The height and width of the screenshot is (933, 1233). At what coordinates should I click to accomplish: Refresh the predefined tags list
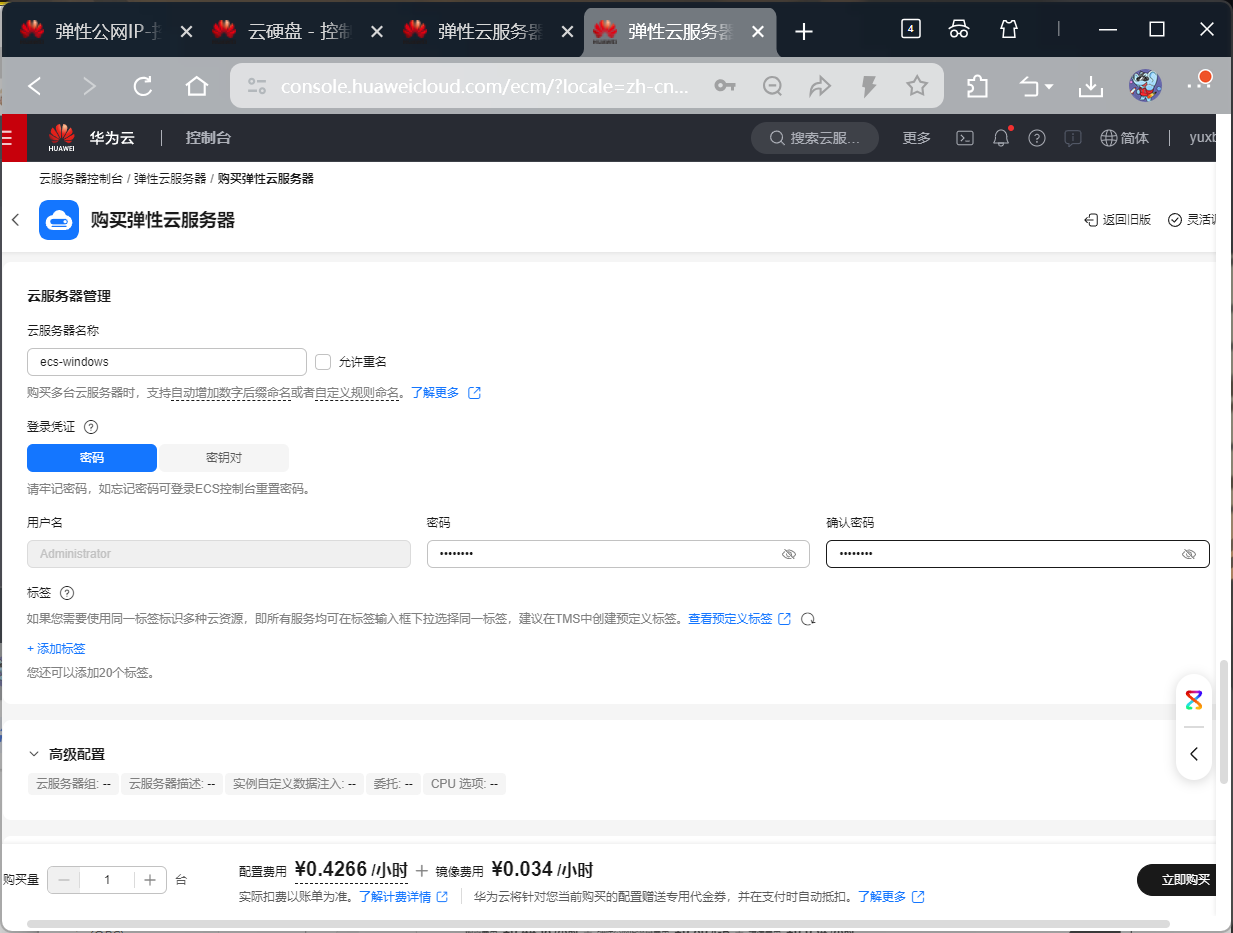809,619
